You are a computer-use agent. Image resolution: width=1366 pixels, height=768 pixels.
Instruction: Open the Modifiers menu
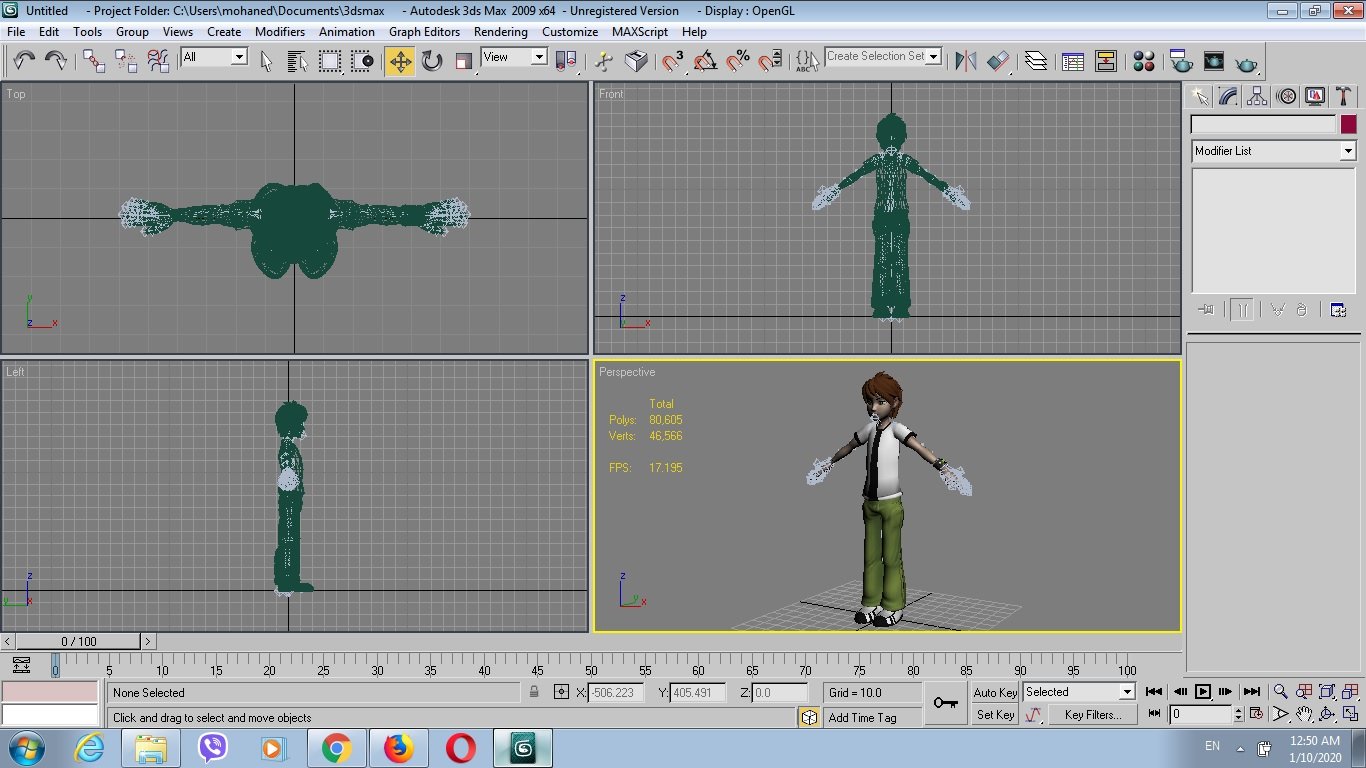[279, 31]
